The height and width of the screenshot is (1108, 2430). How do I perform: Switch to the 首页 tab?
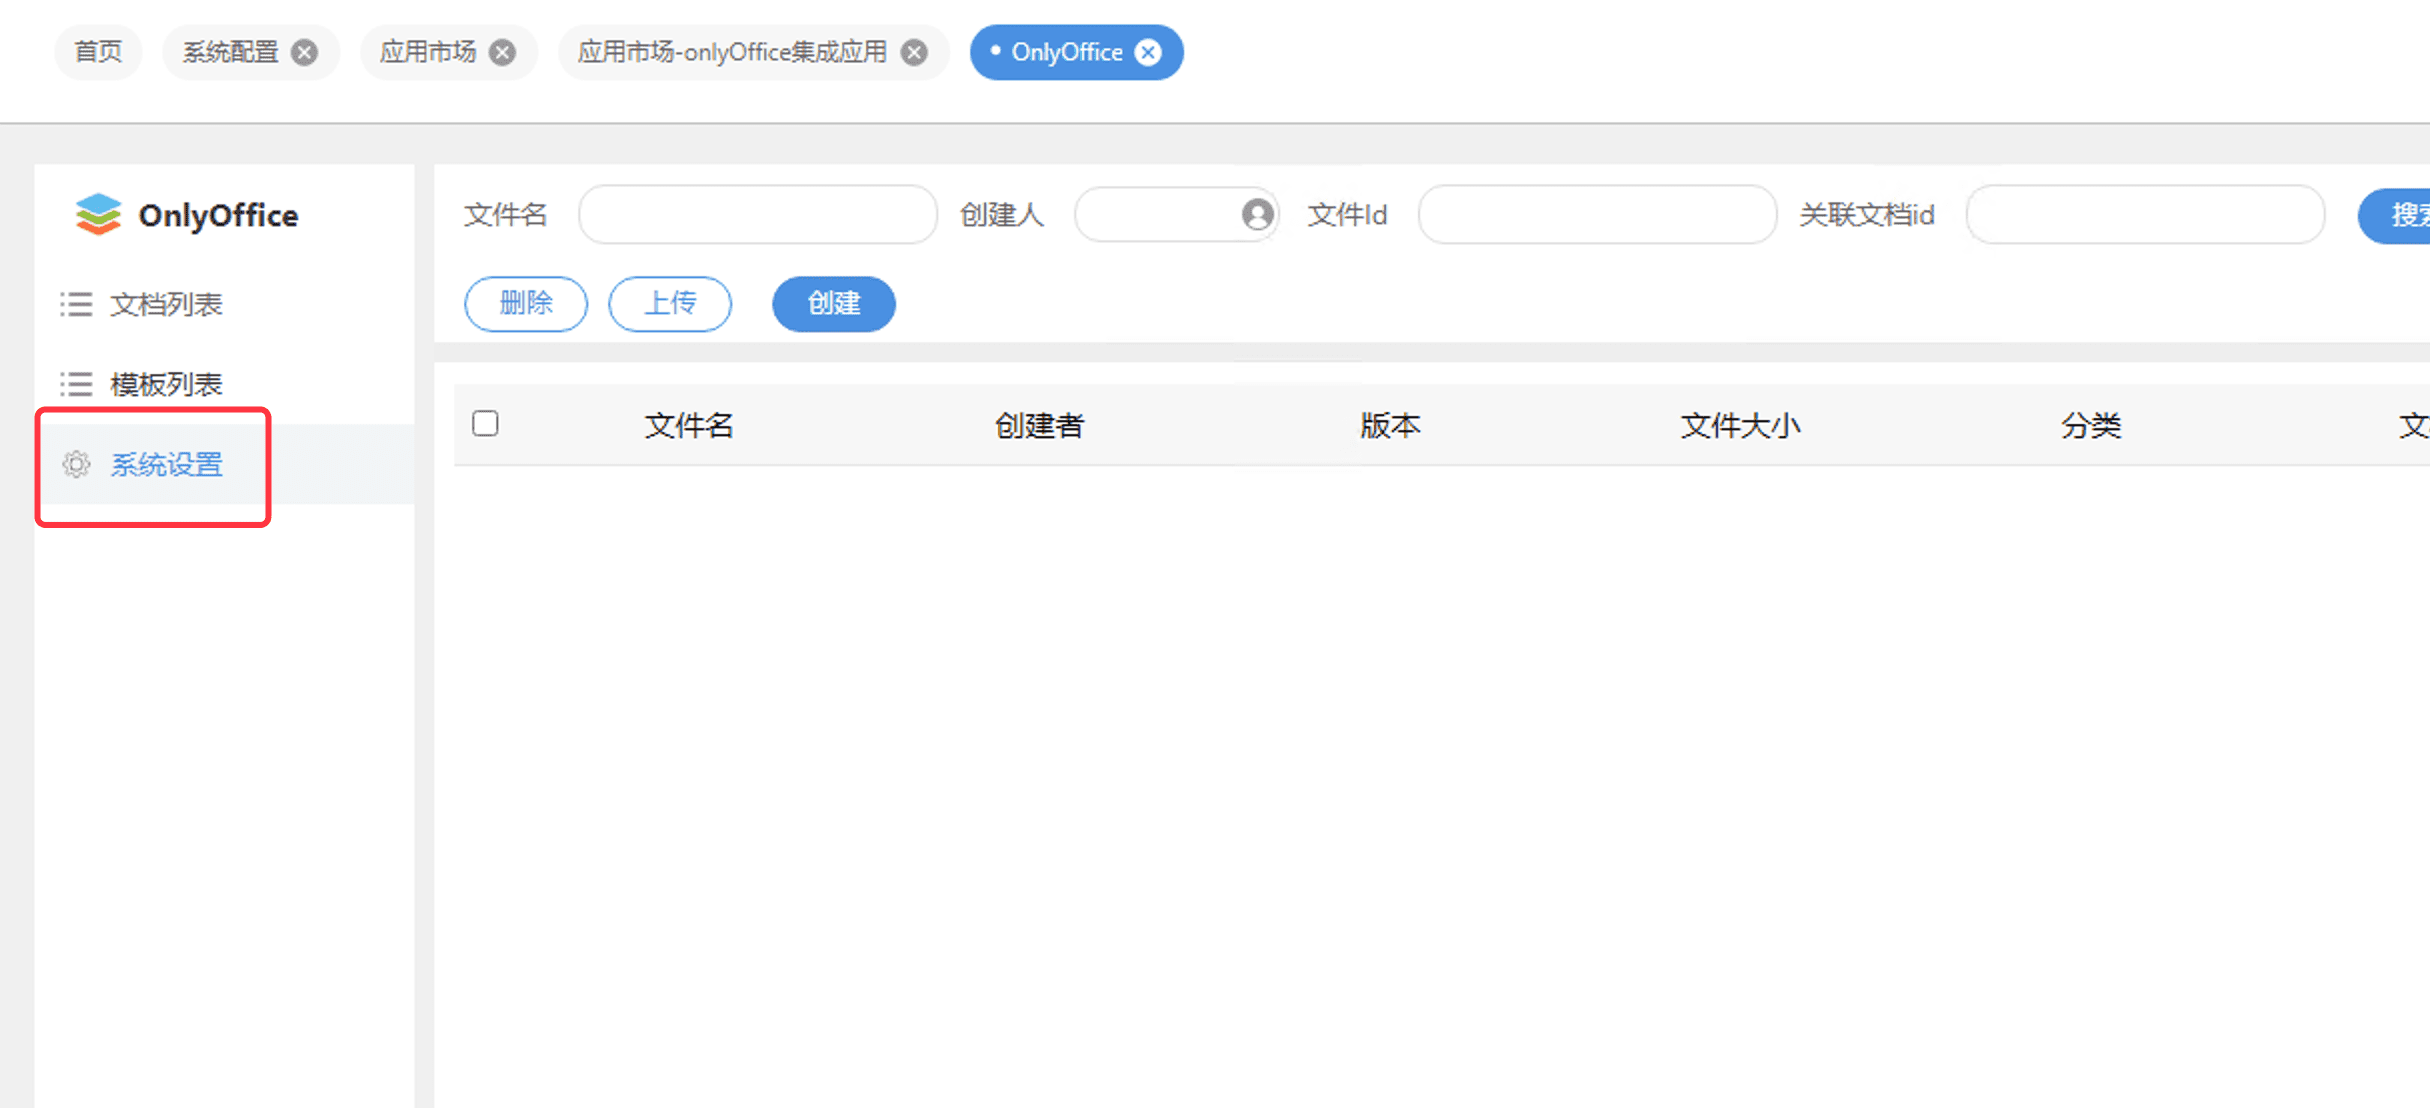[x=97, y=52]
